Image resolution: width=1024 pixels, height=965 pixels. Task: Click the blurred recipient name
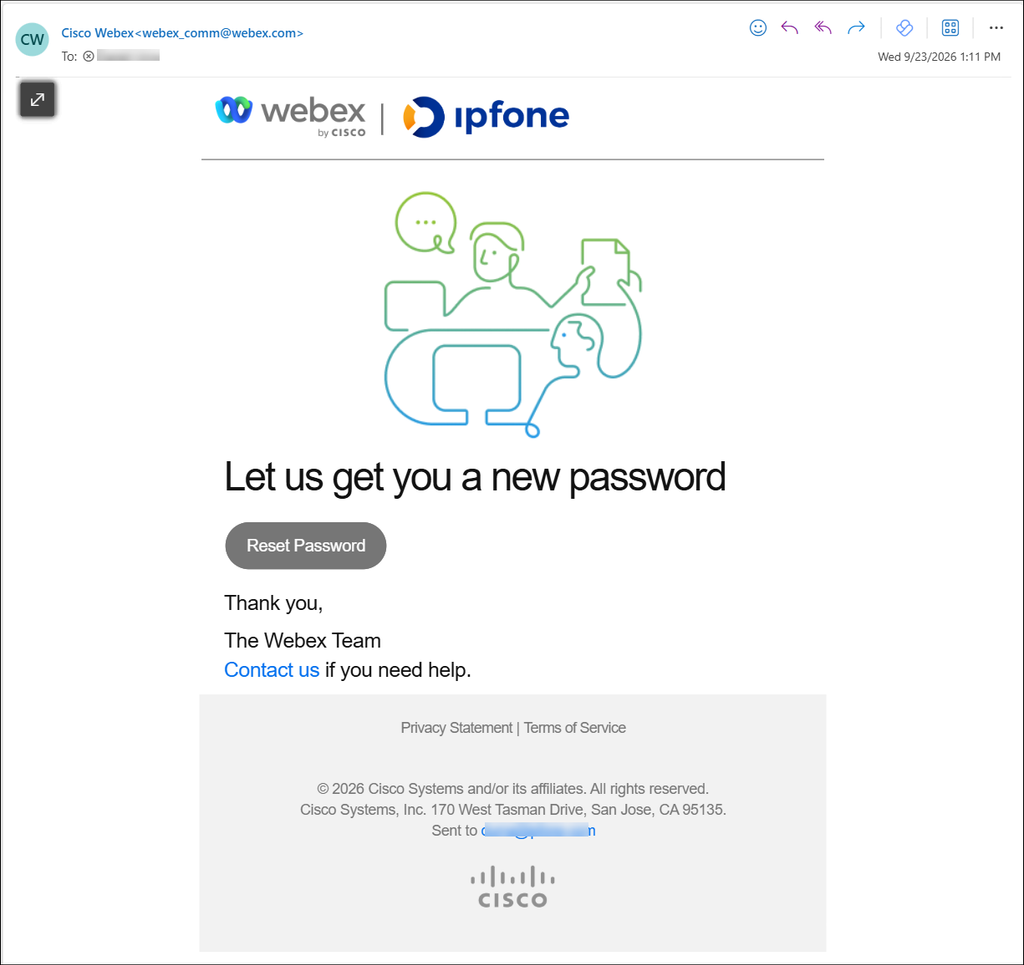click(x=128, y=55)
